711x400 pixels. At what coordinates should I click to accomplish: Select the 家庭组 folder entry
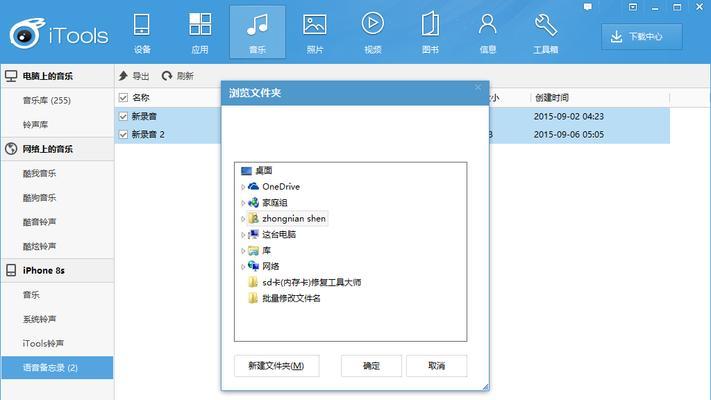268,202
